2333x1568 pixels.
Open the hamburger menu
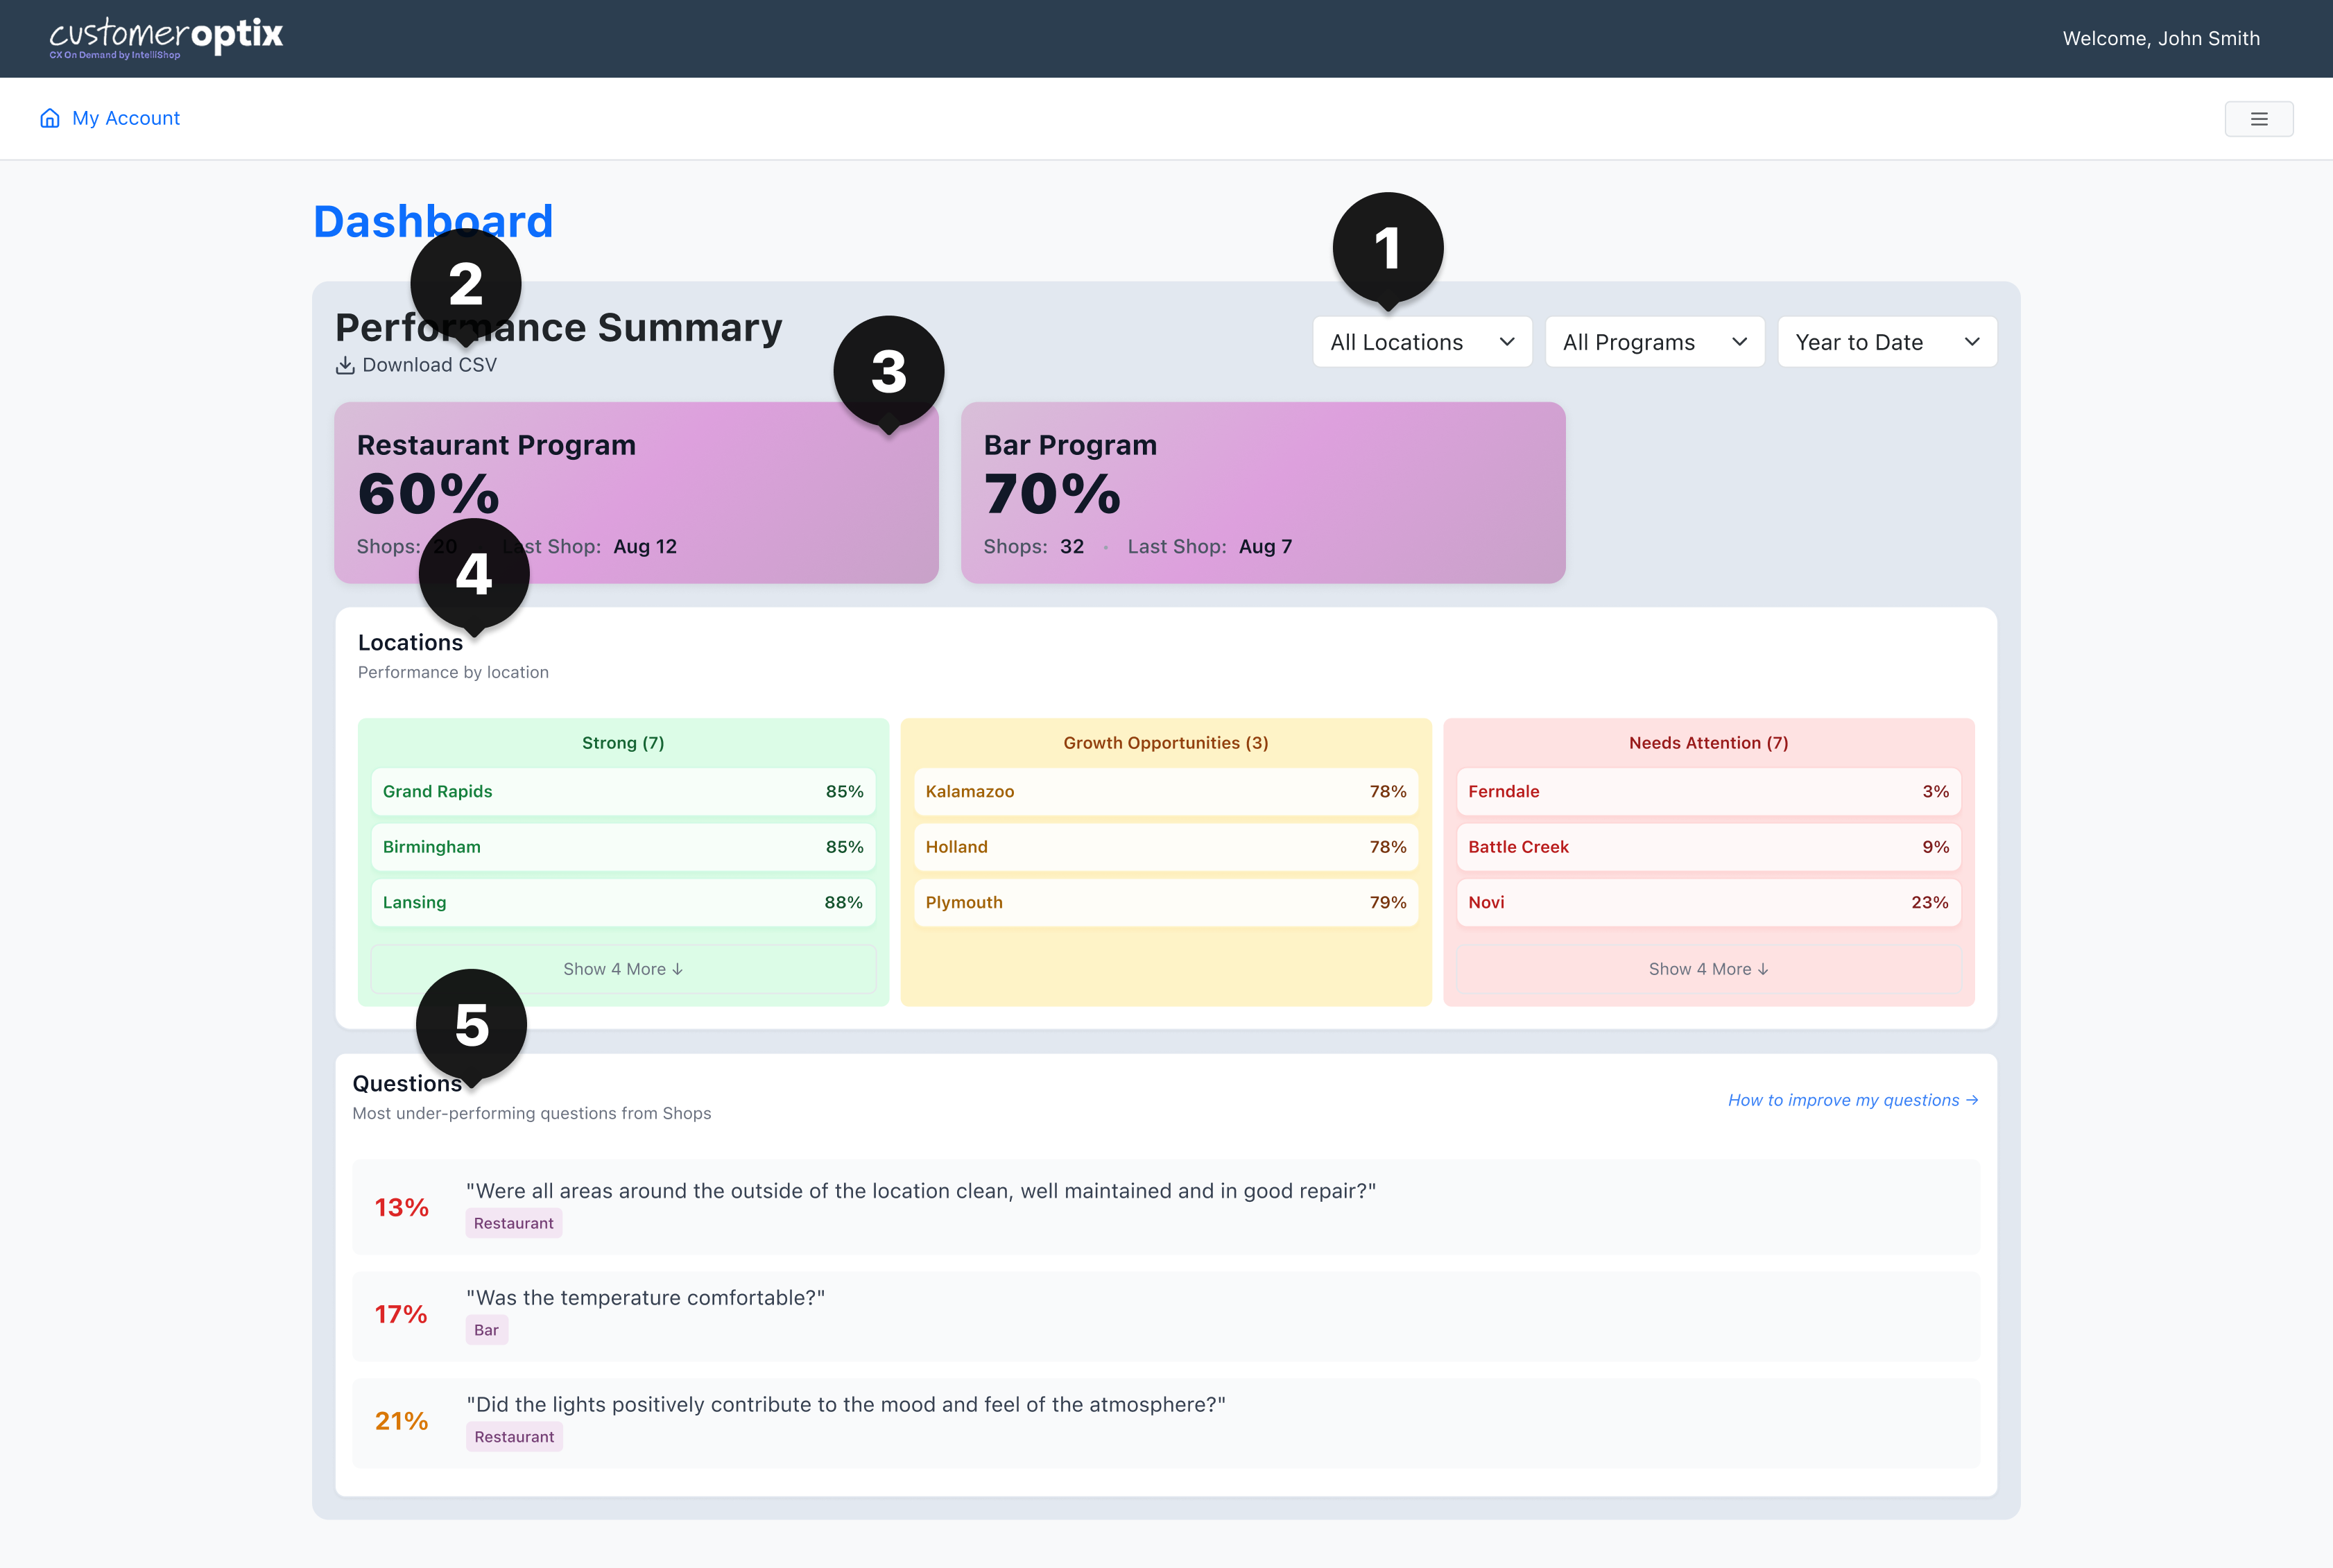pyautogui.click(x=2258, y=119)
